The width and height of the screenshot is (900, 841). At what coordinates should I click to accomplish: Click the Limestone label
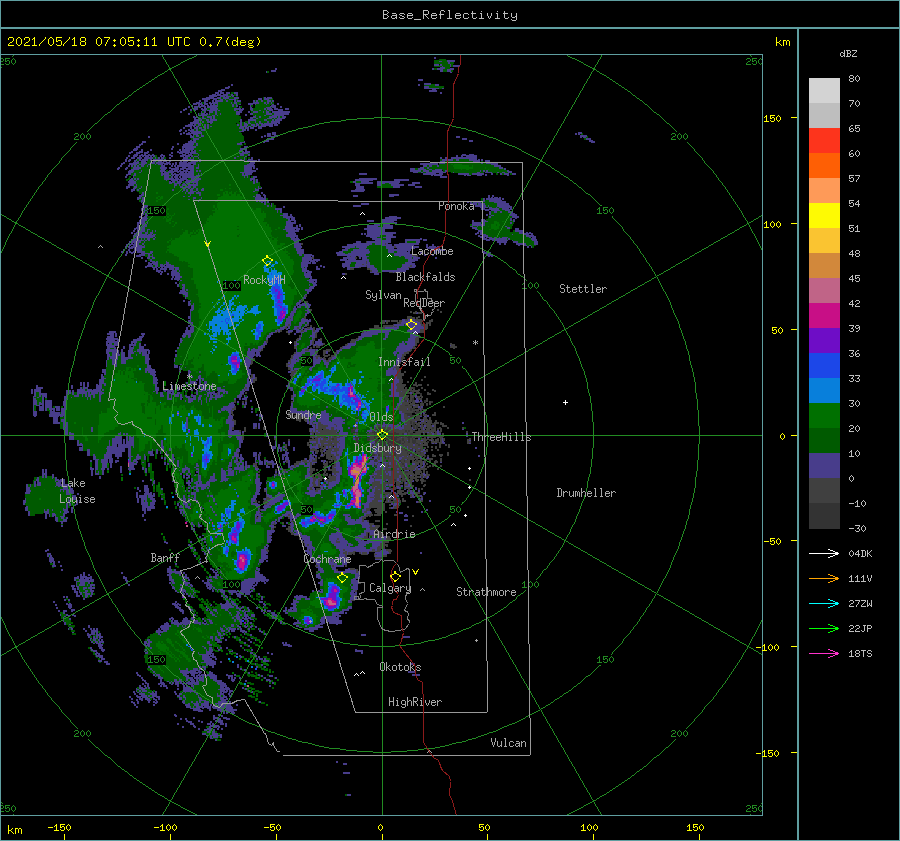189,386
